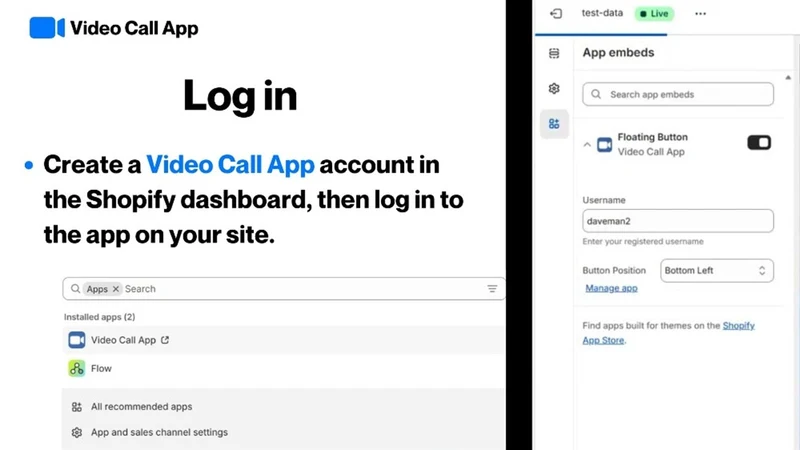The width and height of the screenshot is (800, 450).
Task: Remove the Apps filter chip with its X
Action: coord(116,289)
